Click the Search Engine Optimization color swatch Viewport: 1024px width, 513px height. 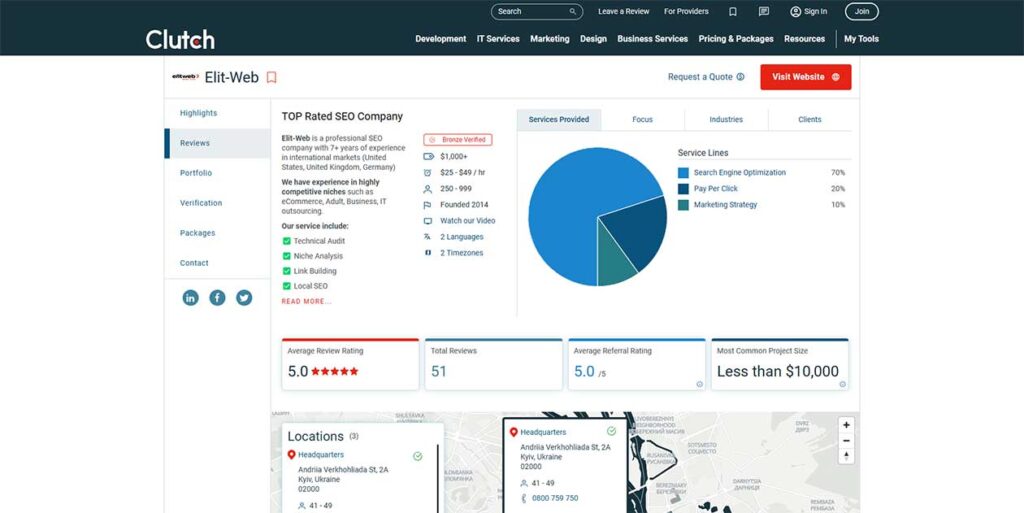683,173
